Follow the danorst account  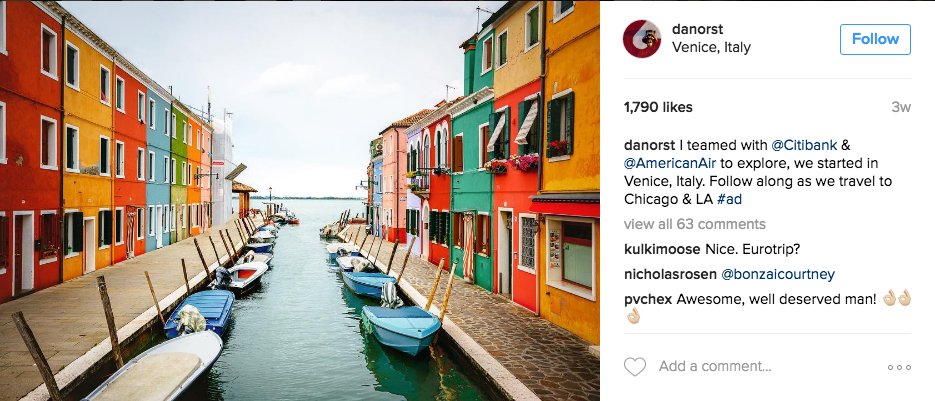coord(875,39)
